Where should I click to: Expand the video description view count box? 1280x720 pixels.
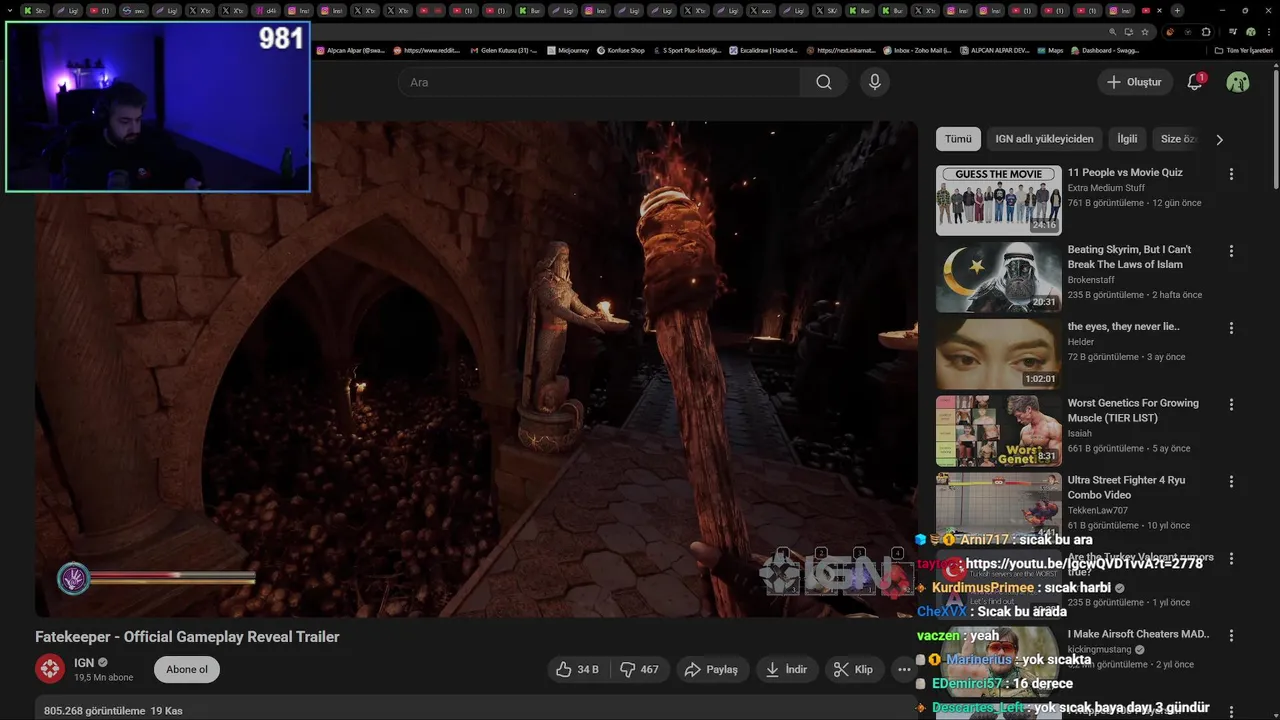tap(476, 708)
